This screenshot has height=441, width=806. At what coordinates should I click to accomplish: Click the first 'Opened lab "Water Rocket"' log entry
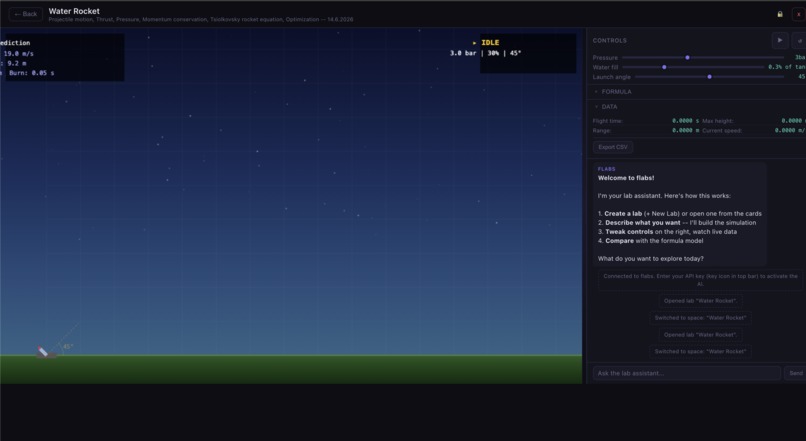(700, 301)
